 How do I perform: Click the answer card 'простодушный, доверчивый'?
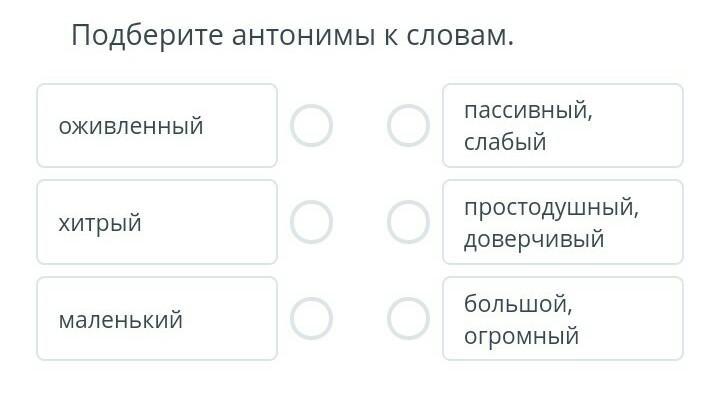pyautogui.click(x=563, y=222)
